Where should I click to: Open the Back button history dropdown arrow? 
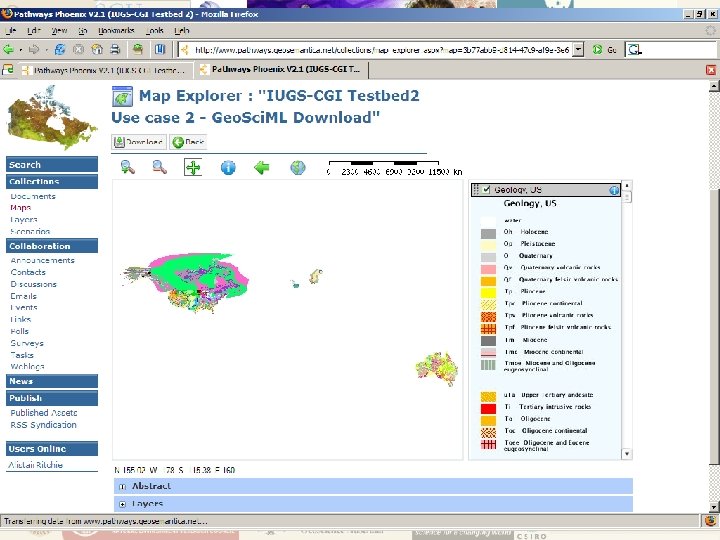coord(21,50)
